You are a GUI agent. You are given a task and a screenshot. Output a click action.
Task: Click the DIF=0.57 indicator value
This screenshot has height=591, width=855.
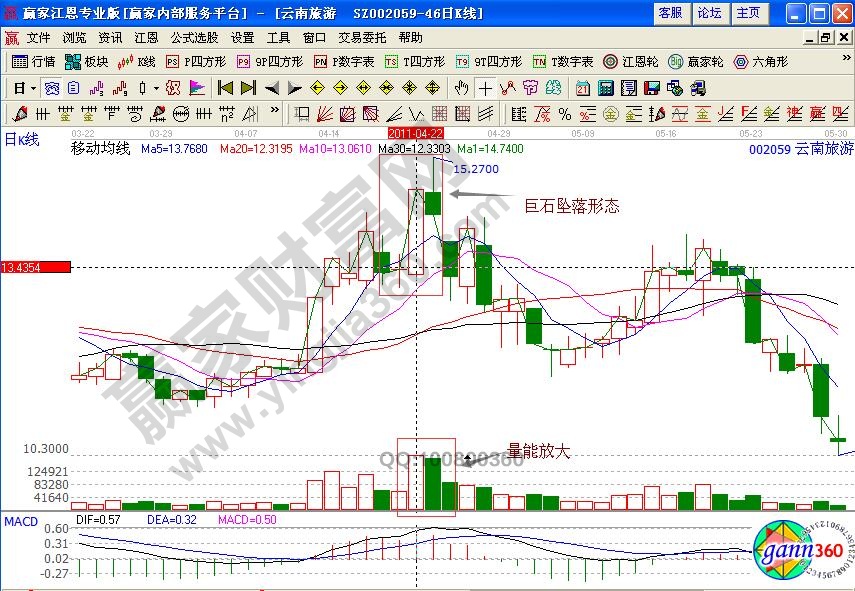click(98, 520)
